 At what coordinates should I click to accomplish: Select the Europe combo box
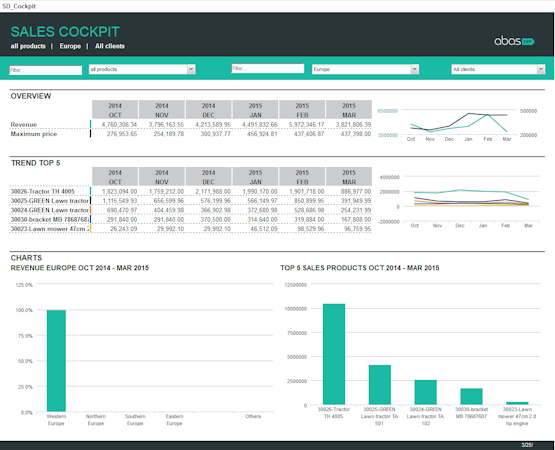point(365,69)
